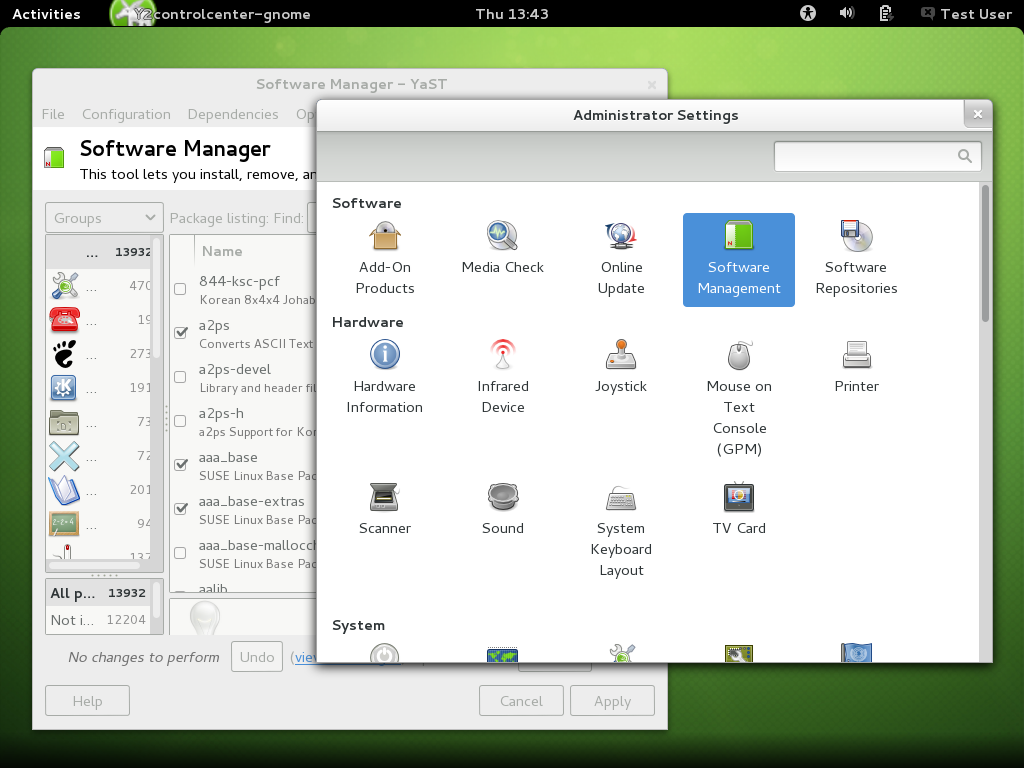The image size is (1024, 768).
Task: Open the TV Card configuration
Action: (739, 509)
